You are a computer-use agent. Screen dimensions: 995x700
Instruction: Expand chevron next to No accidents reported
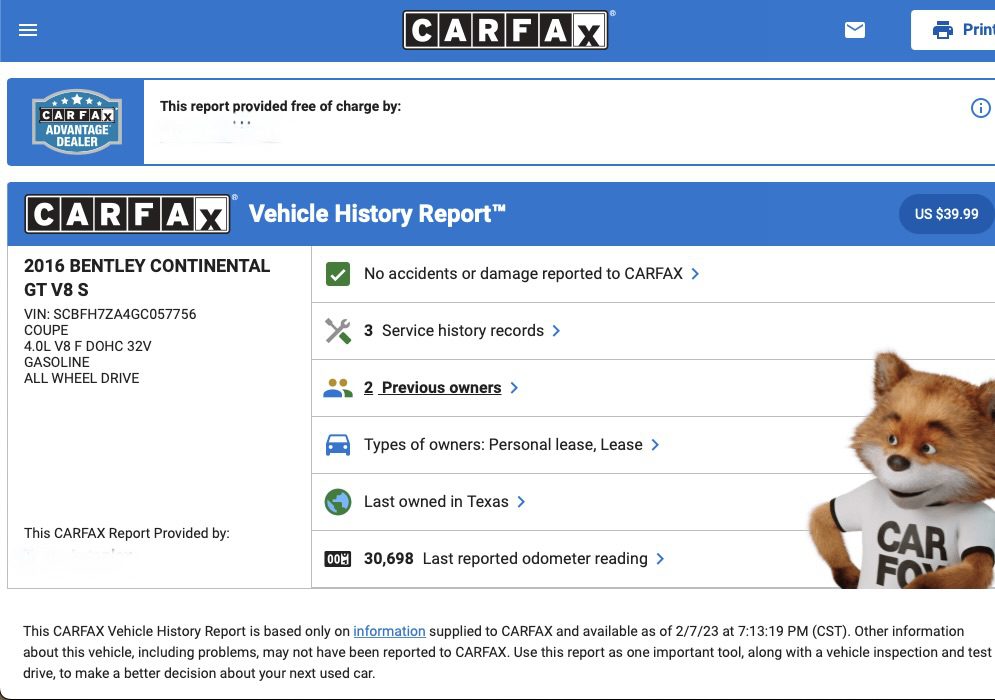695,274
